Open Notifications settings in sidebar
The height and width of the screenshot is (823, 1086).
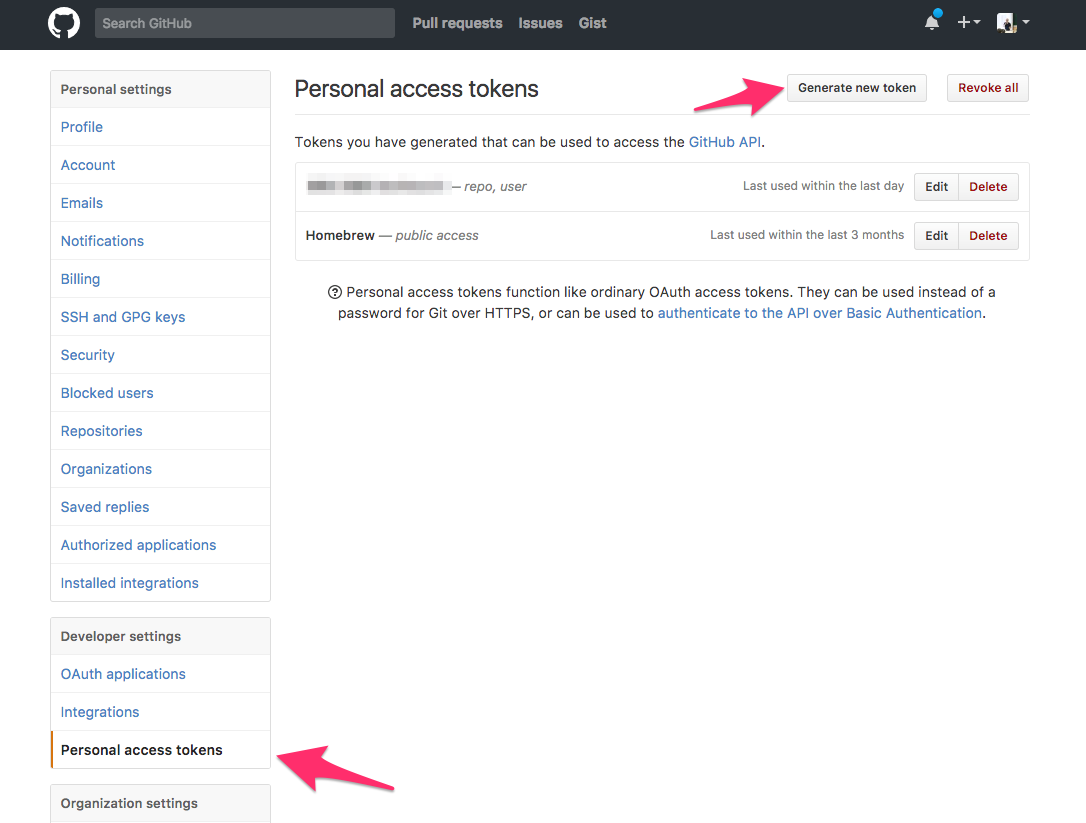[x=161, y=241]
